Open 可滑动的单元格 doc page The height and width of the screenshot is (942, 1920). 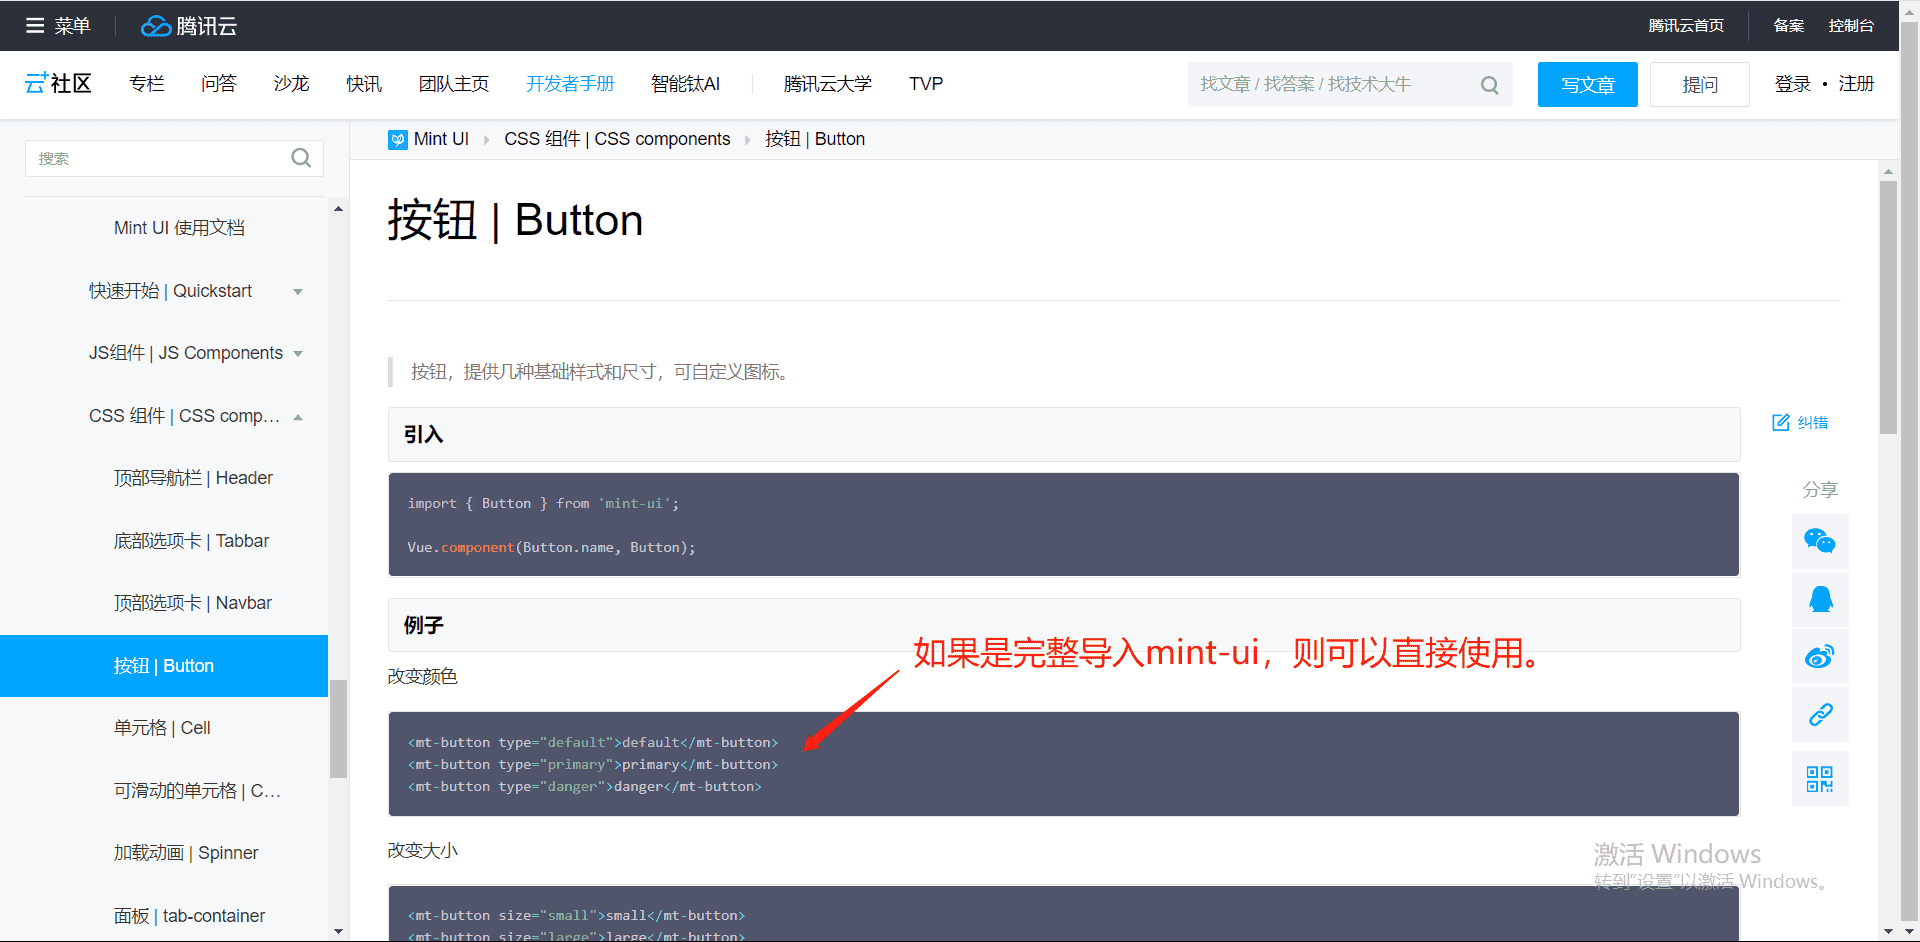[197, 791]
